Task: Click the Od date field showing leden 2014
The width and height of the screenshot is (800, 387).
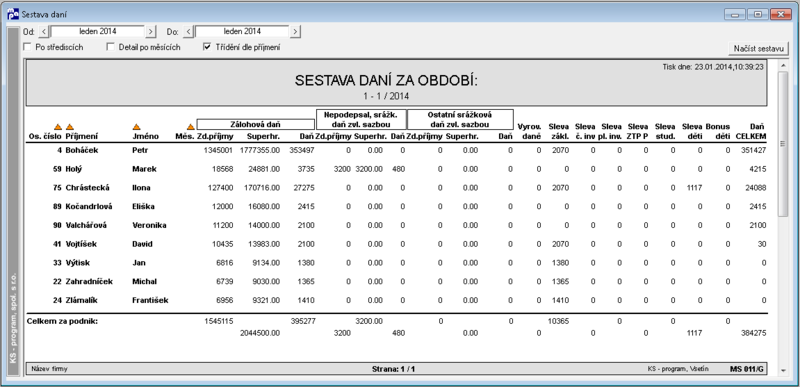Action: [x=97, y=32]
